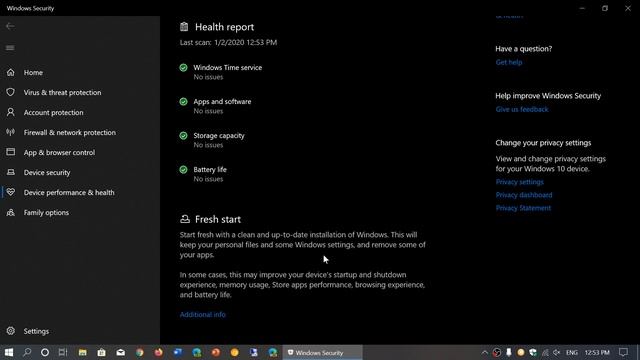Click the Get help link

coord(509,62)
